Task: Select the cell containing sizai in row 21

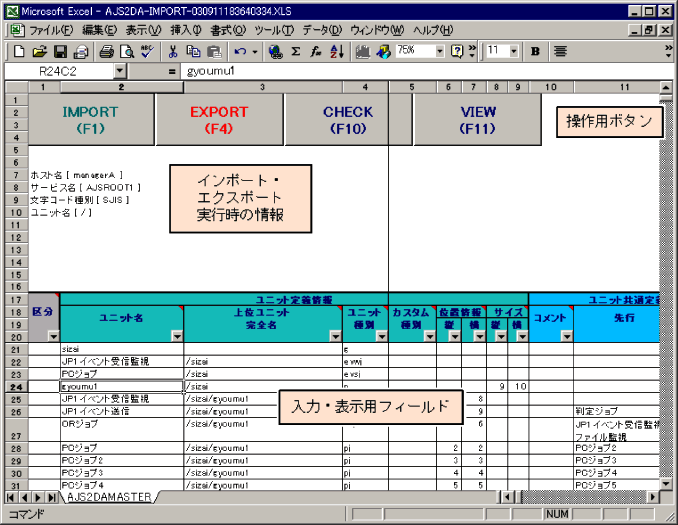Action: (x=122, y=349)
